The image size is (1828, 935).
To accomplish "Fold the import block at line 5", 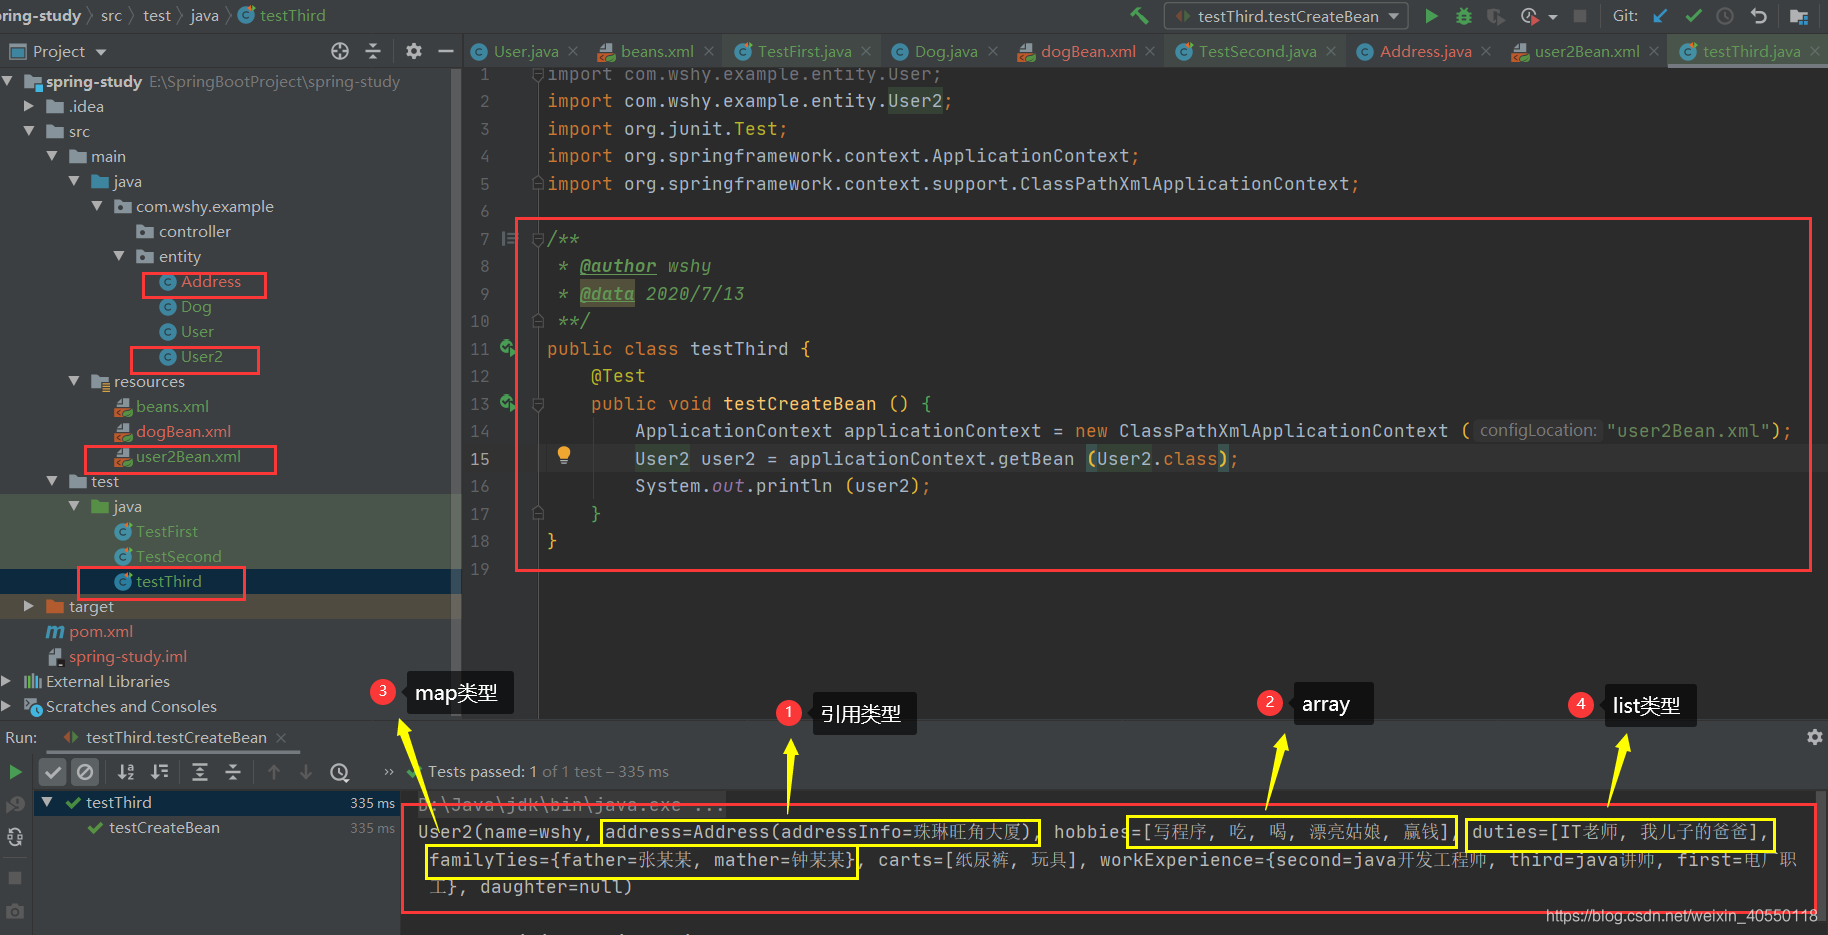I will 538,184.
